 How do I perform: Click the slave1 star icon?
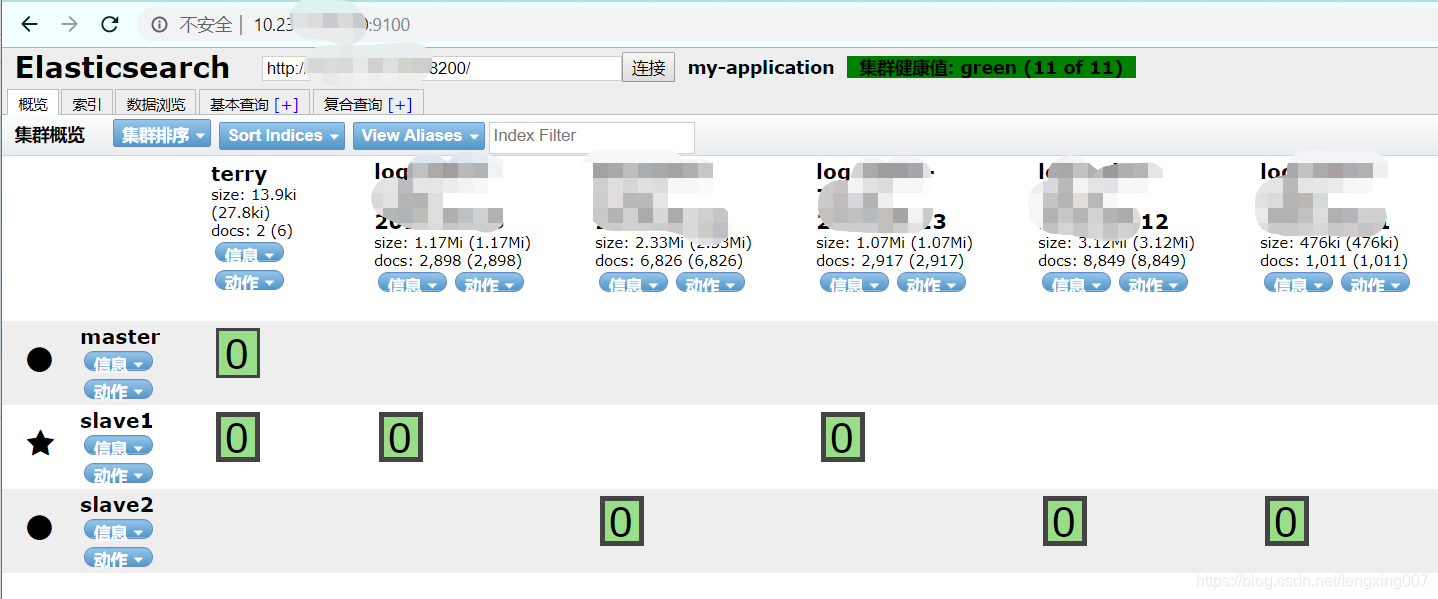(40, 443)
